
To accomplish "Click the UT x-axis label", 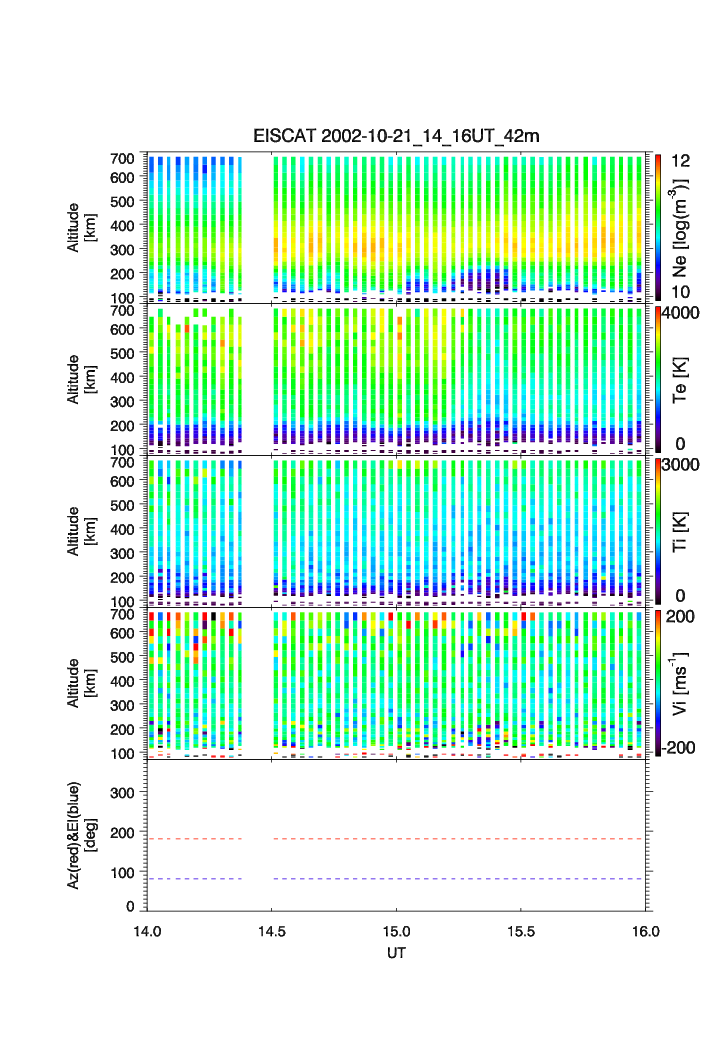I will [396, 953].
